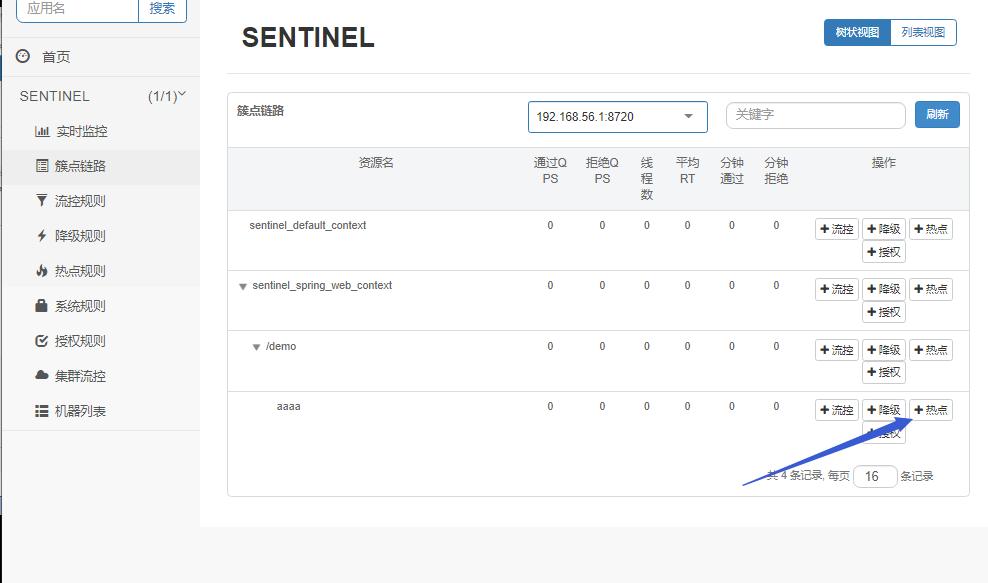Click the SENTINEL page heading
The image size is (988, 583).
click(x=308, y=37)
